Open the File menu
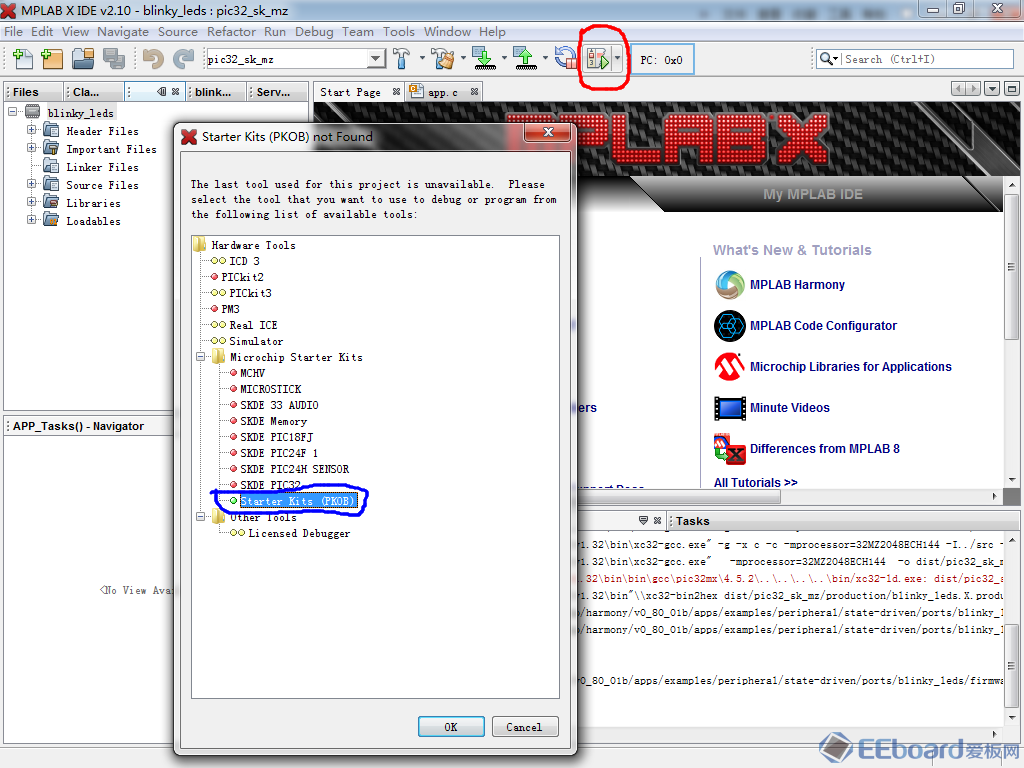This screenshot has height=768, width=1024. tap(13, 31)
